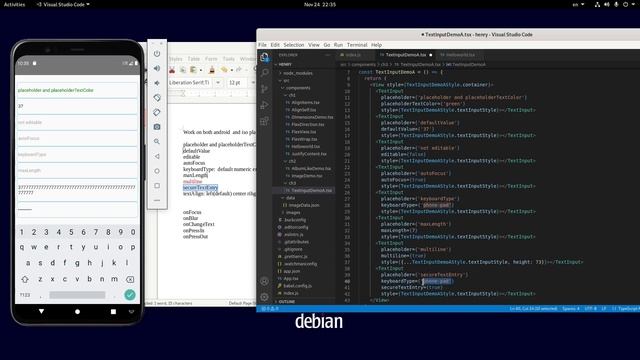Image resolution: width=640 pixels, height=360 pixels.
Task: Open paste options dropdown arrow in Writer
Action: click(200, 70)
